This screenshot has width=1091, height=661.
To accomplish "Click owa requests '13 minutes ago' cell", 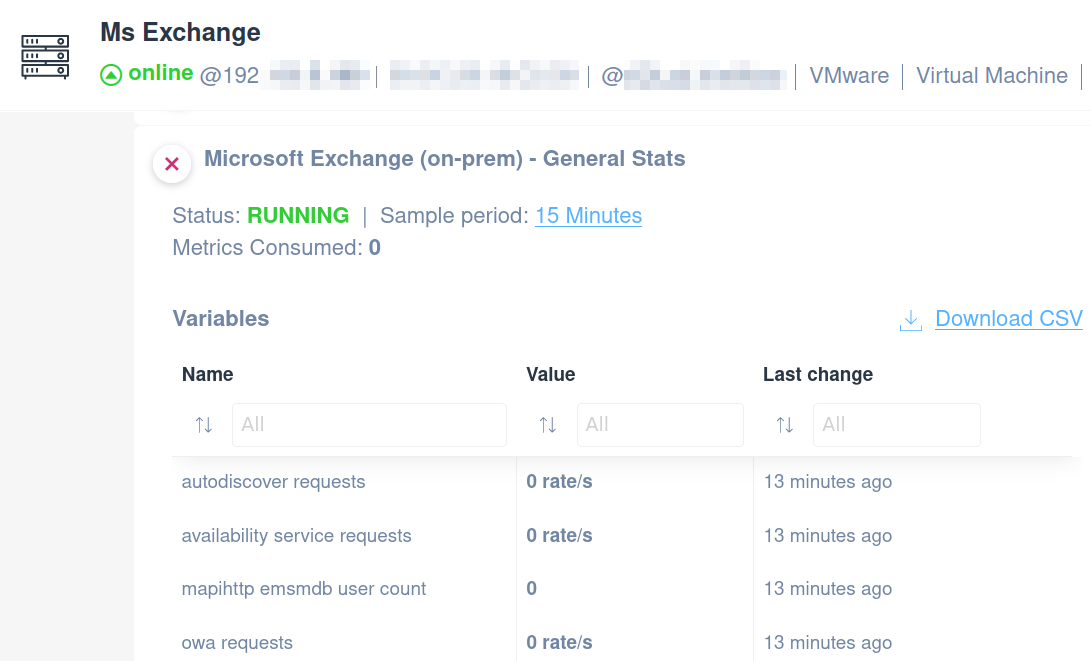I will click(x=828, y=642).
